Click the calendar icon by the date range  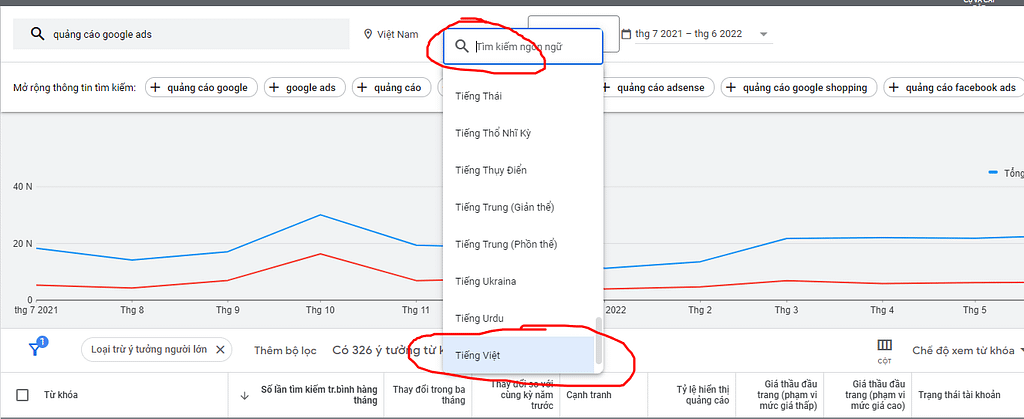tap(627, 34)
